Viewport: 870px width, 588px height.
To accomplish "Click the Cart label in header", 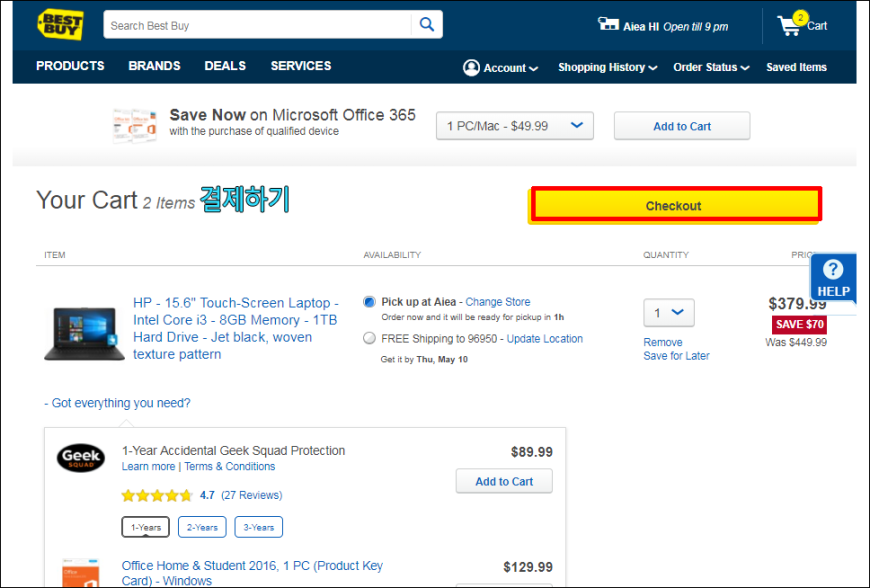I will point(817,26).
